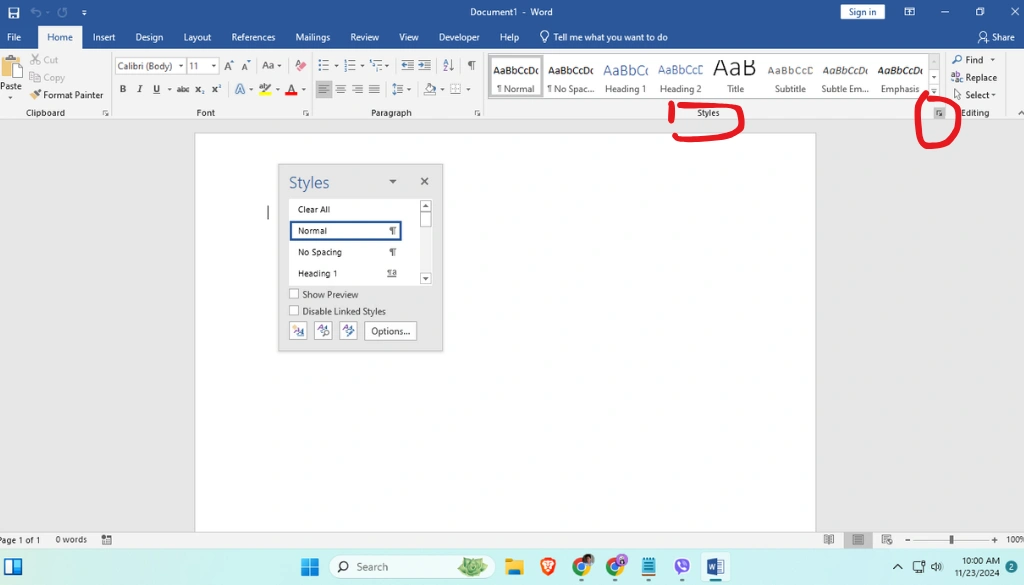Click Replace in Editing group
1024x585 pixels.
[974, 78]
